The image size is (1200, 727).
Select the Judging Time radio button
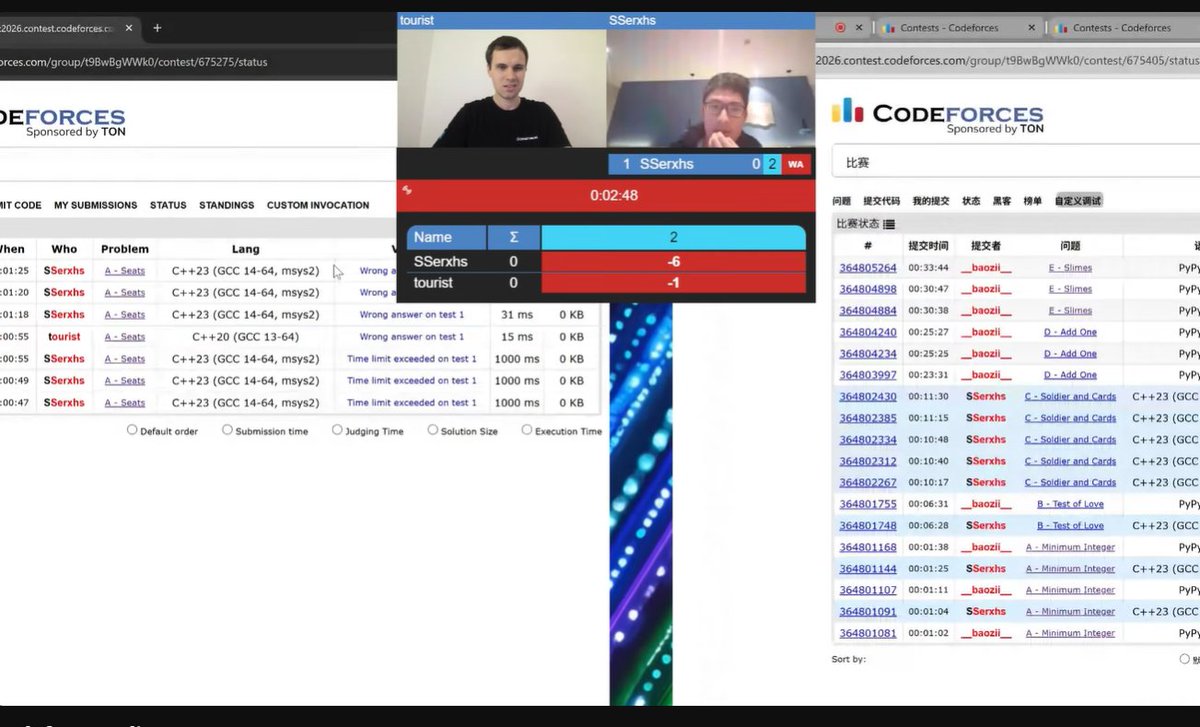click(x=337, y=430)
